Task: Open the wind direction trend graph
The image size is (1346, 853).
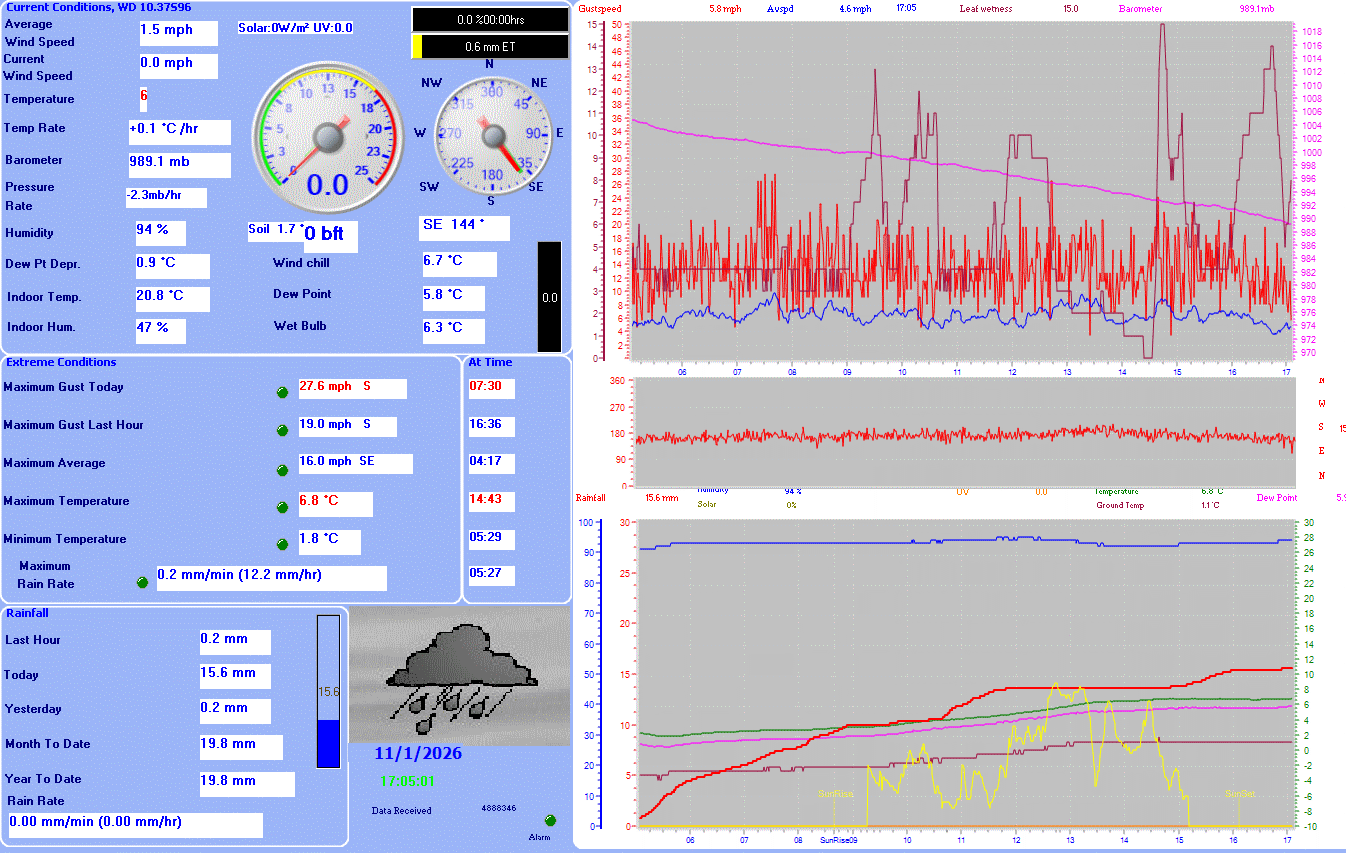Action: (x=960, y=432)
